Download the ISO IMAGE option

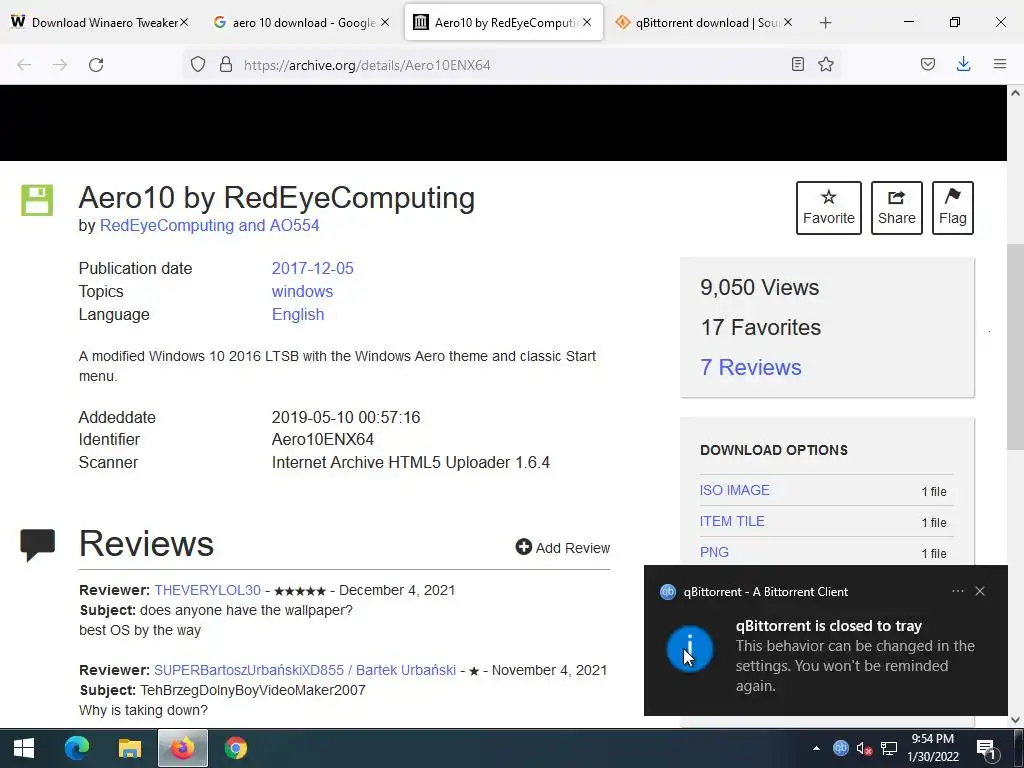click(x=735, y=490)
